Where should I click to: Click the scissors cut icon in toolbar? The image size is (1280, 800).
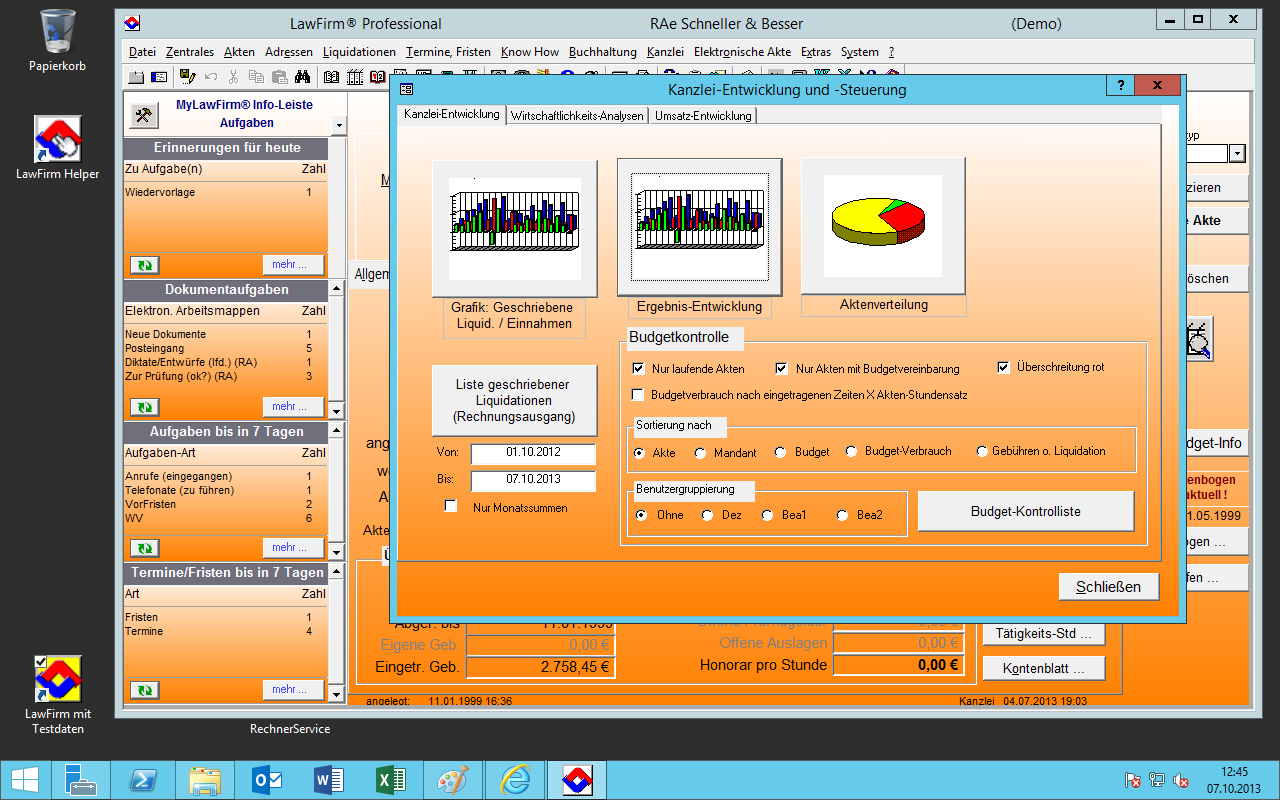[233, 77]
